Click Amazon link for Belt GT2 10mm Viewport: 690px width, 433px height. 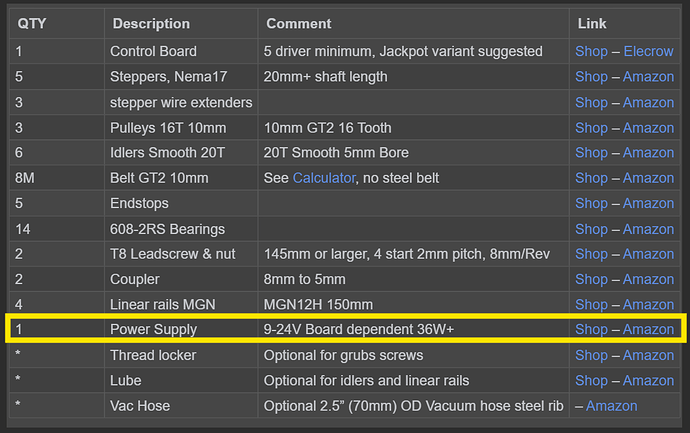point(648,178)
